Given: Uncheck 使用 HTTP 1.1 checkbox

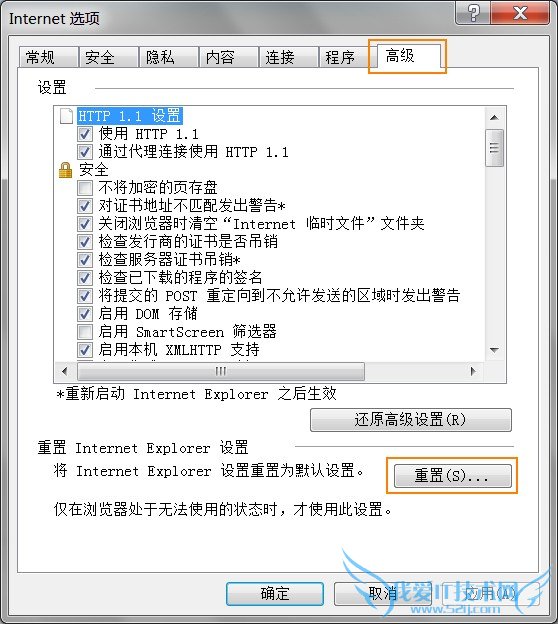Looking at the screenshot, I should (x=85, y=134).
